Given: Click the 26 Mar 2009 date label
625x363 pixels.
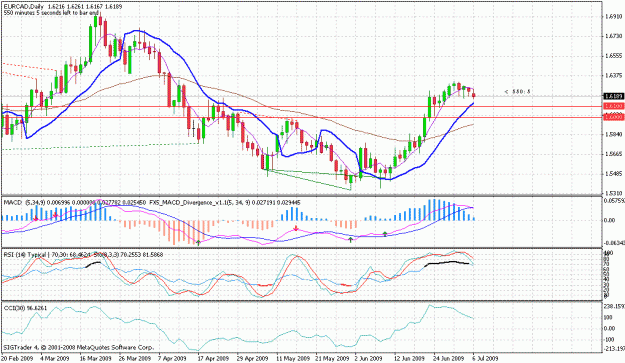Looking at the screenshot, I should 135,358.
